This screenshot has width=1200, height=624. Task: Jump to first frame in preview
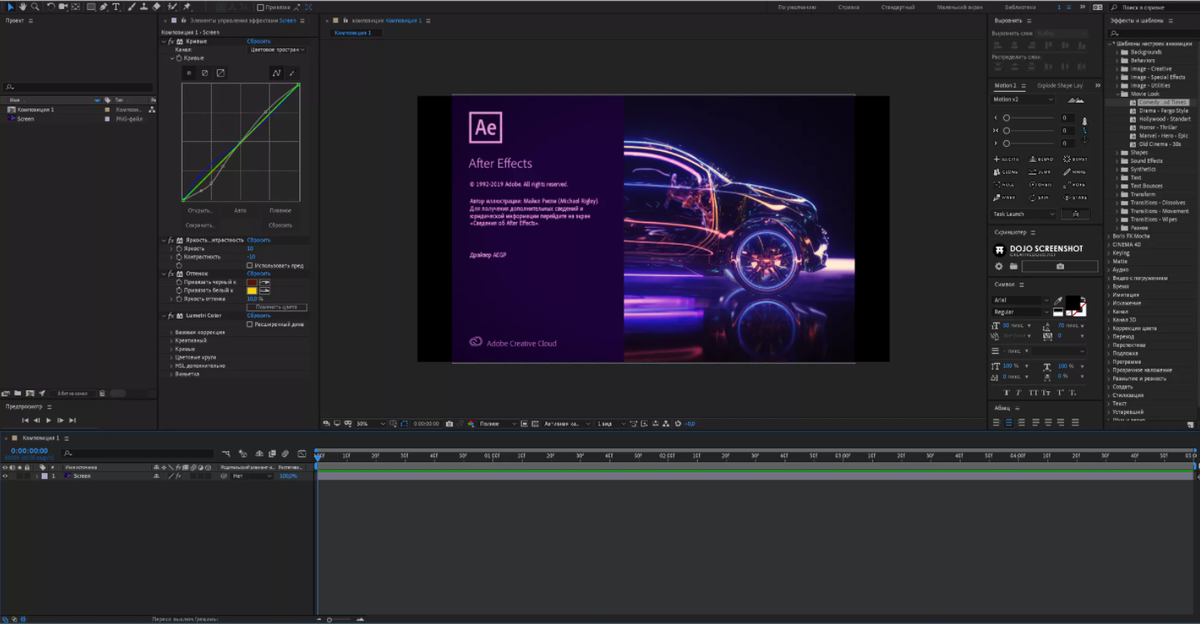click(x=25, y=420)
